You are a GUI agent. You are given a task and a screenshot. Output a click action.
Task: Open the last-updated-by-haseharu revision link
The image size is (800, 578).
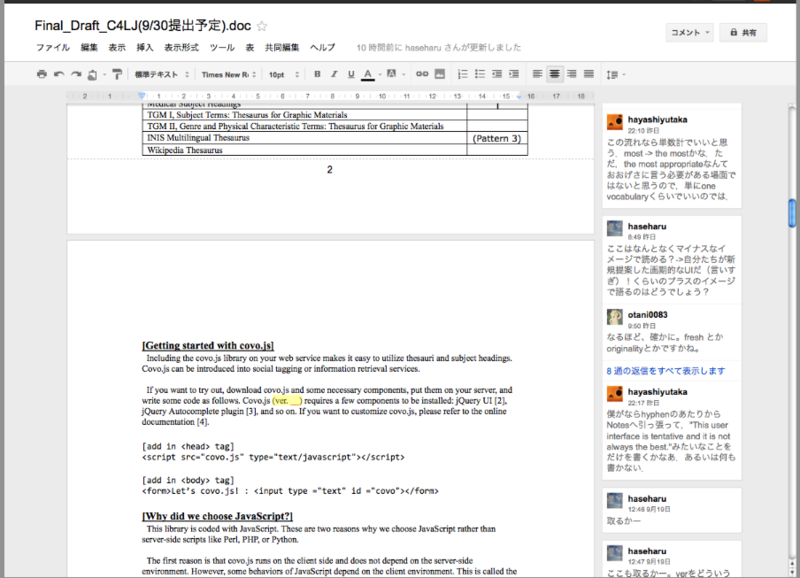439,47
